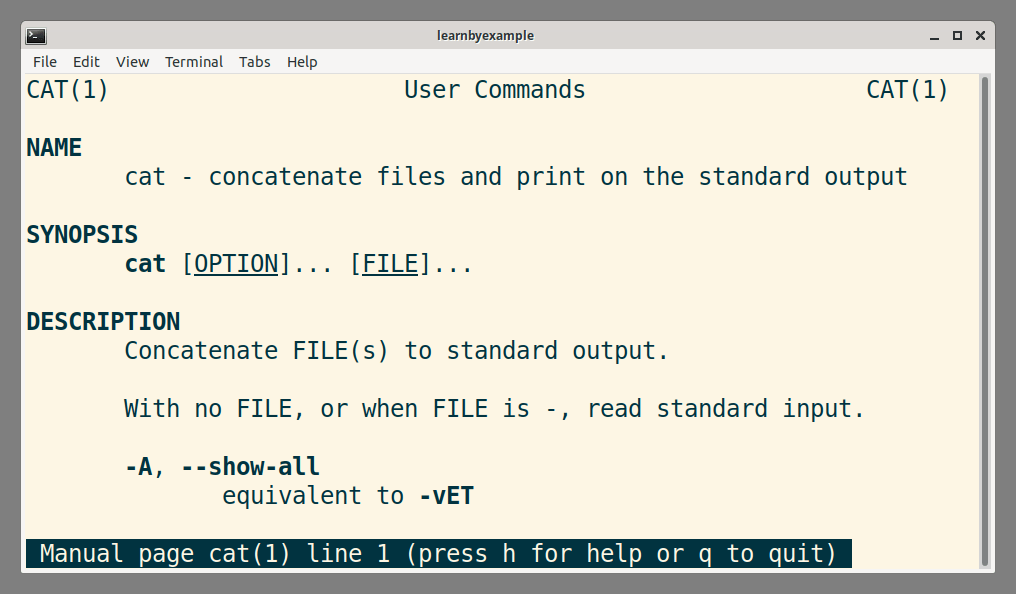Click the underlined FILE link in SYNOPSIS
Viewport: 1016px width, 594px height.
[390, 263]
